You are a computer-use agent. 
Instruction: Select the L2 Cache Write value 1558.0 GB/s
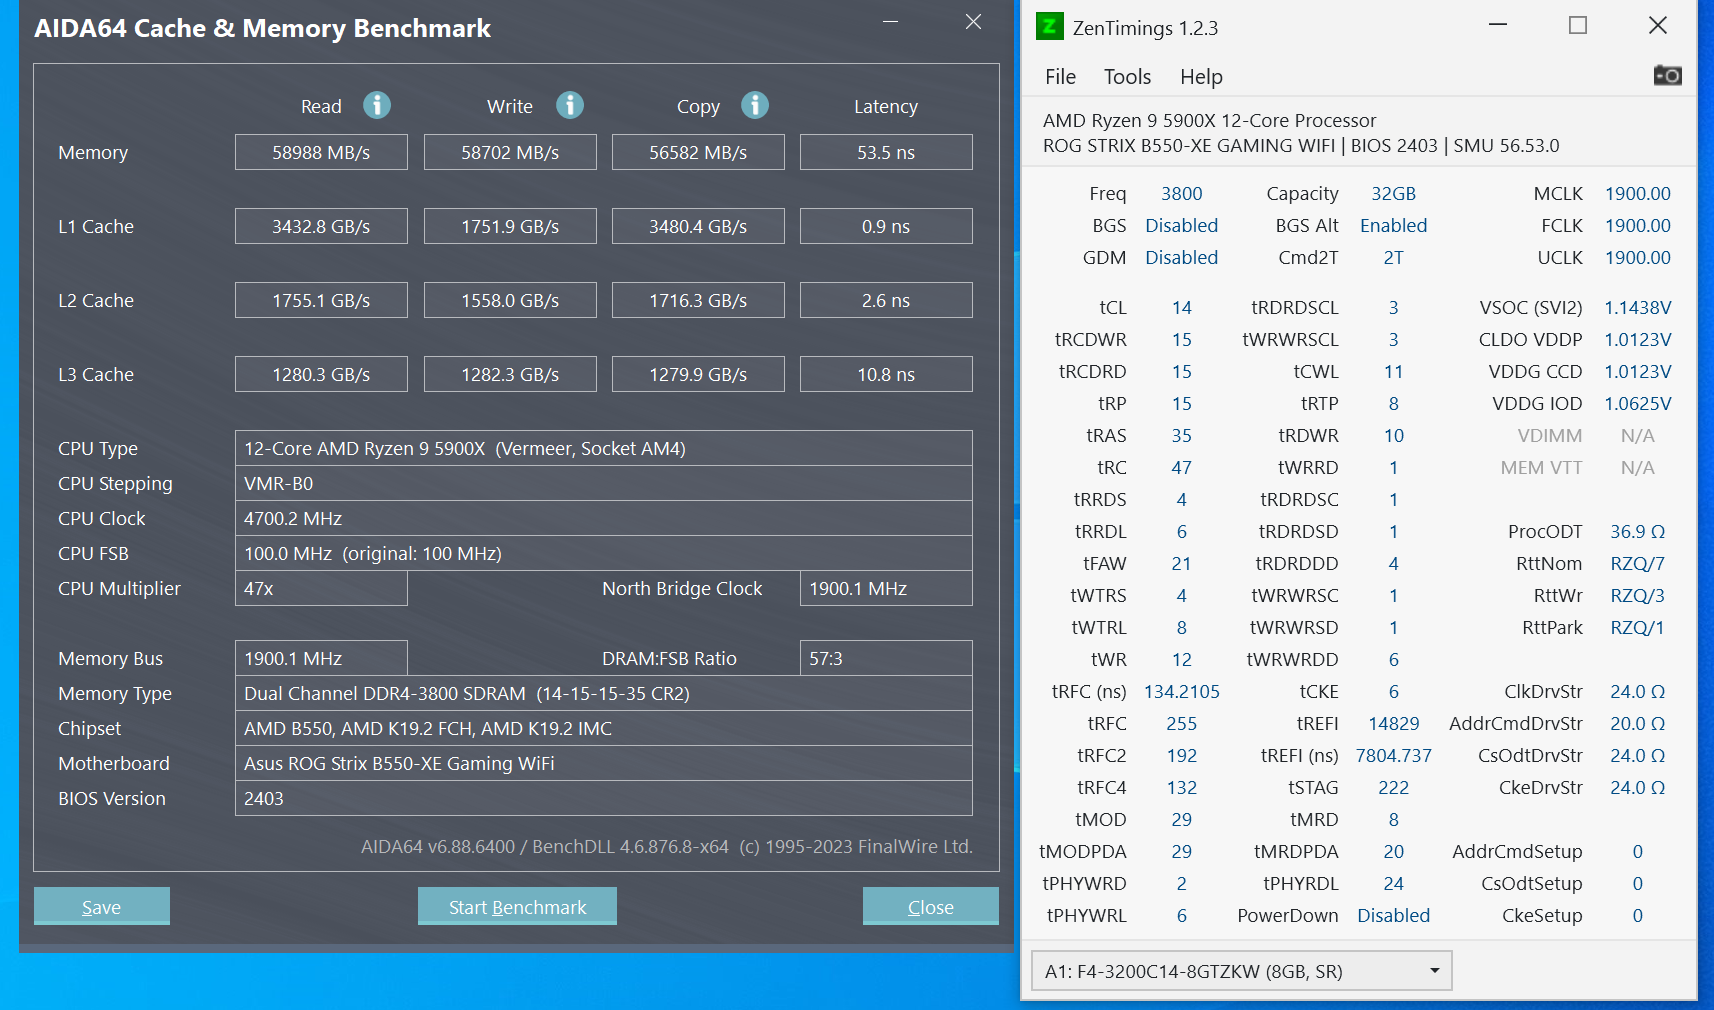point(510,300)
